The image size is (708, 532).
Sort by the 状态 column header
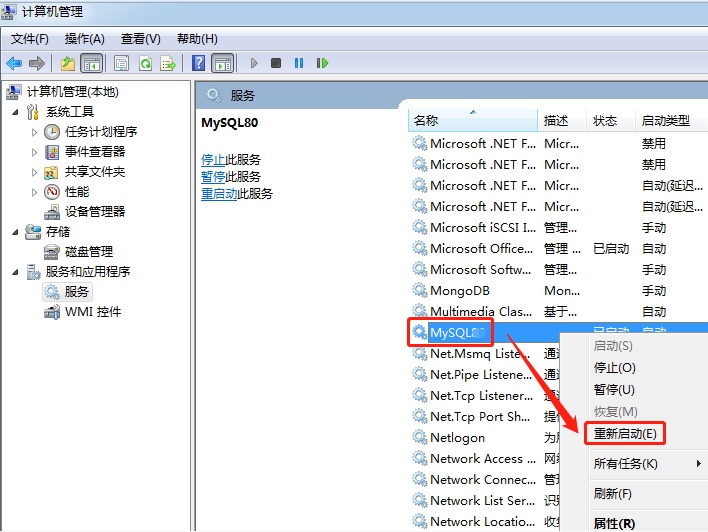click(611, 121)
